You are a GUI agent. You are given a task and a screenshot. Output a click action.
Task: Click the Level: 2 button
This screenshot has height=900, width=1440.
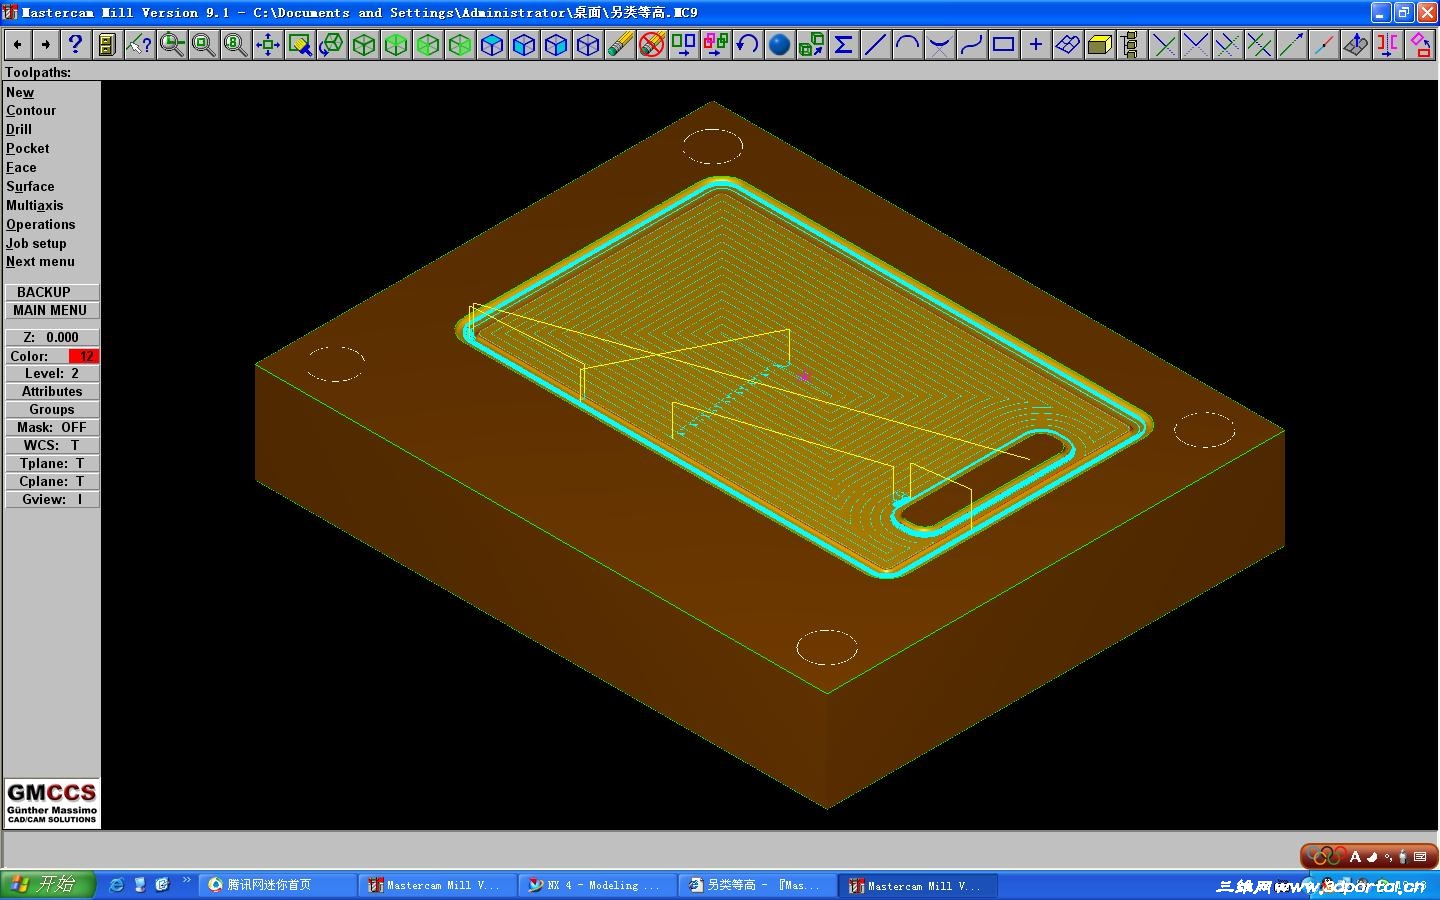52,373
